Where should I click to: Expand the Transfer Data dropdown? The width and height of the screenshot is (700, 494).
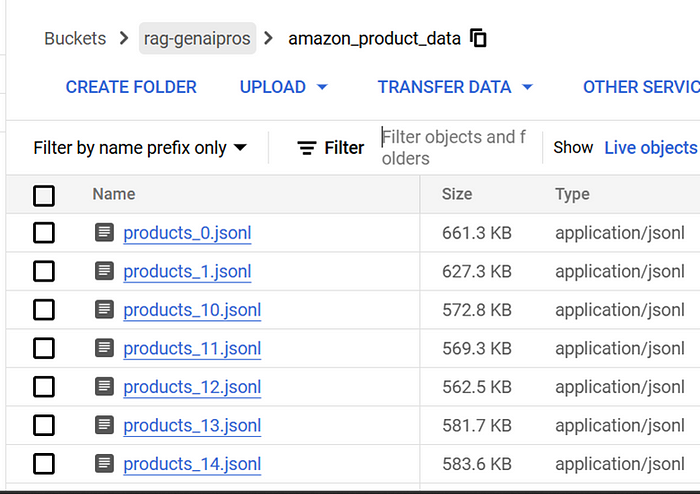455,87
